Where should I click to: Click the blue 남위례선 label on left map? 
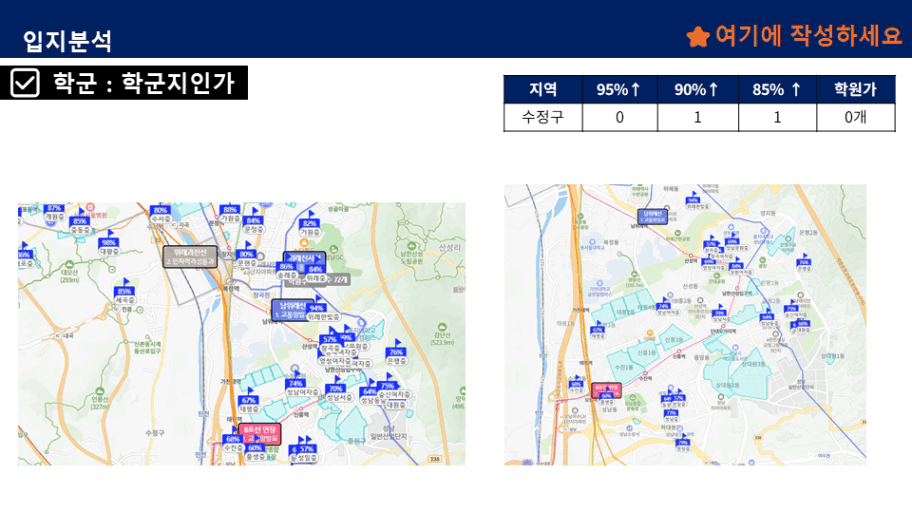click(293, 309)
